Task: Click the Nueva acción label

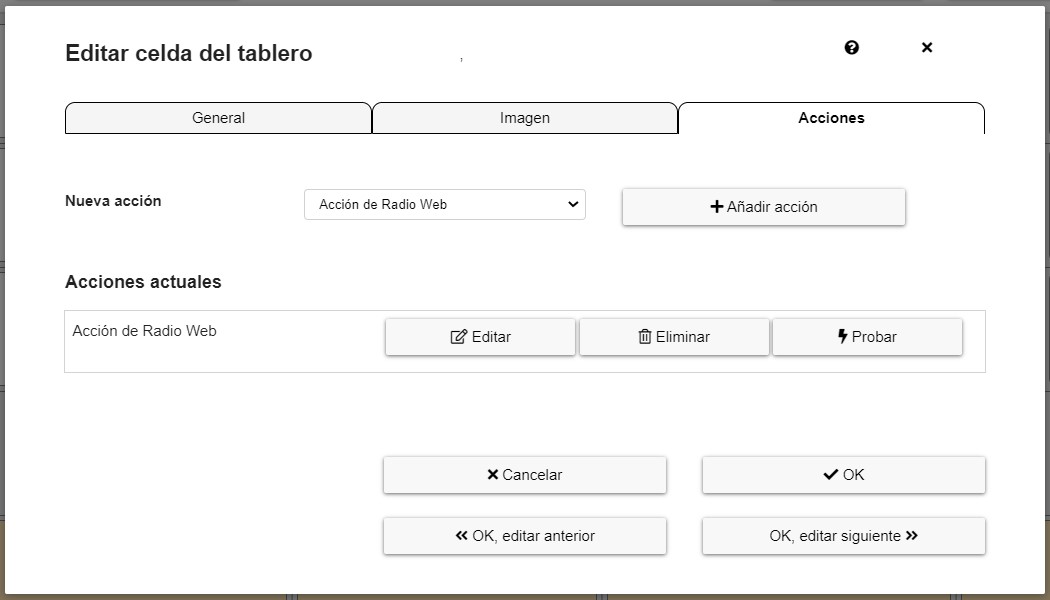Action: click(113, 201)
